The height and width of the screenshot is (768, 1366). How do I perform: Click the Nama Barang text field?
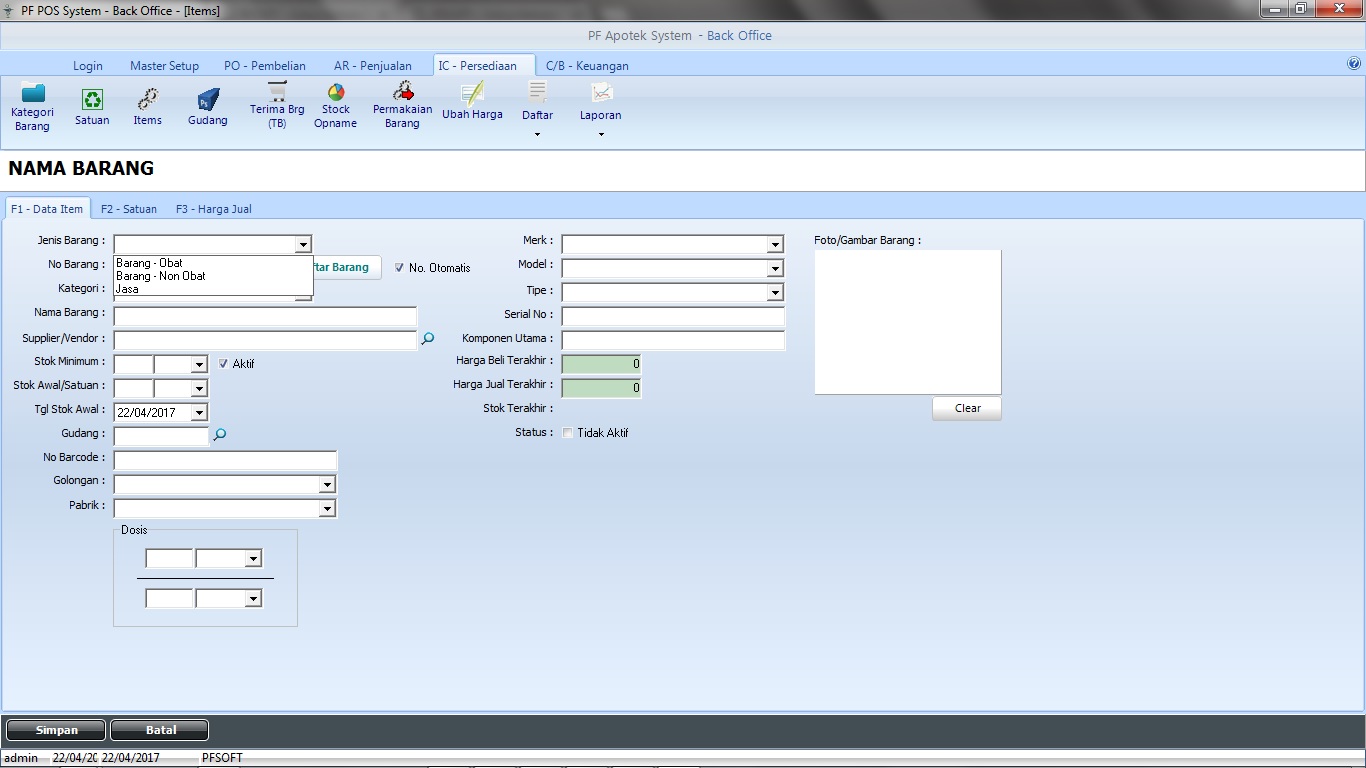click(x=265, y=317)
